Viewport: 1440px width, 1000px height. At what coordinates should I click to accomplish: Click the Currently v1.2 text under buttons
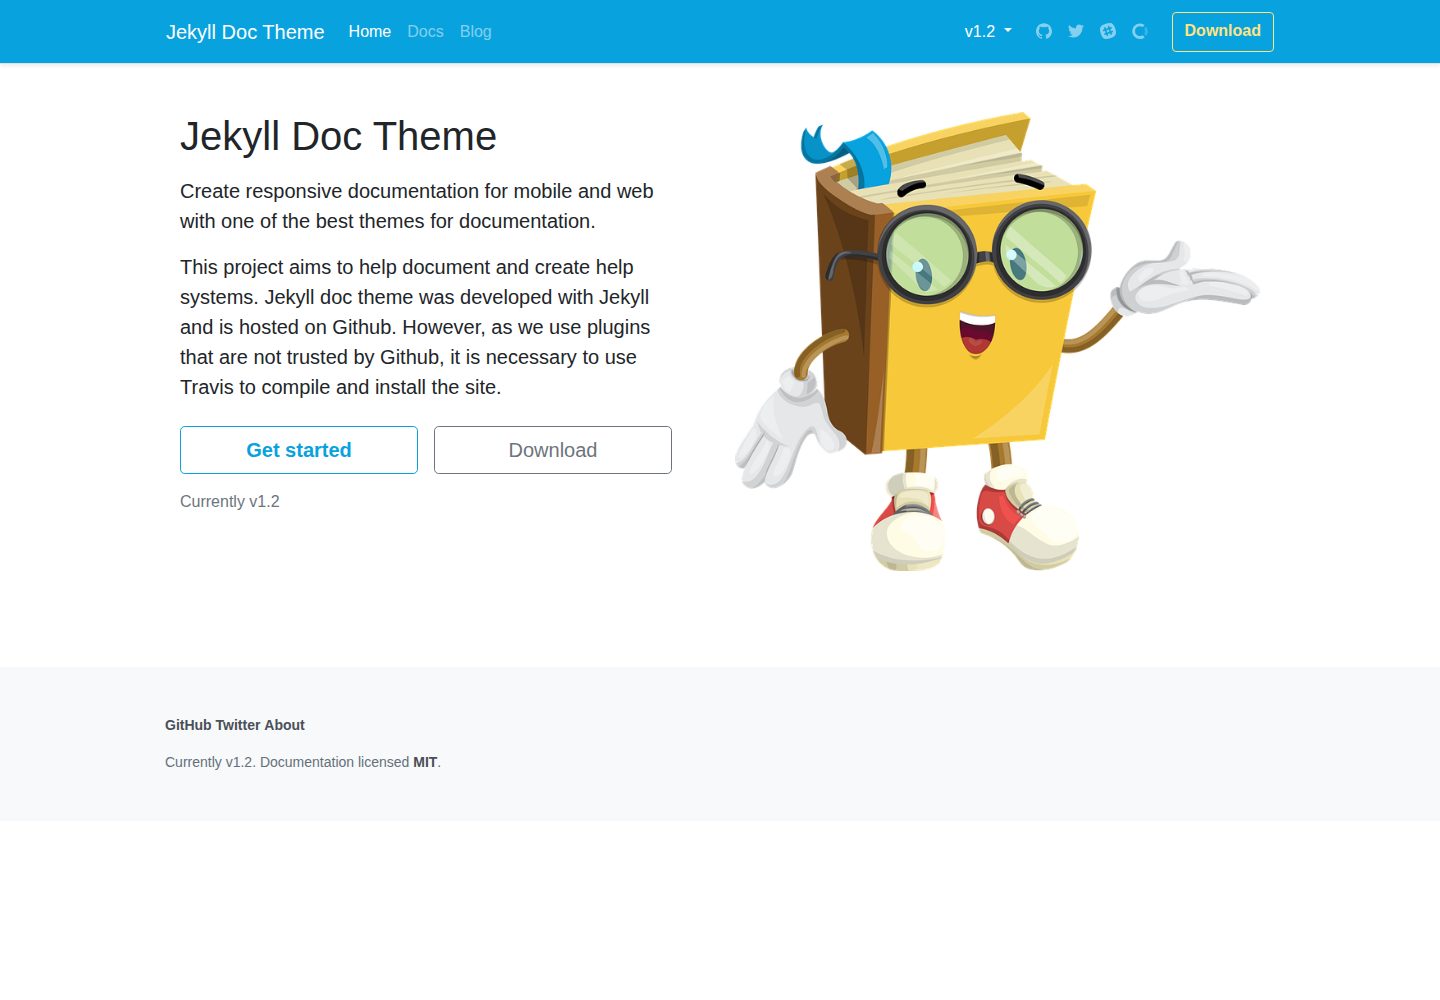[x=230, y=501]
